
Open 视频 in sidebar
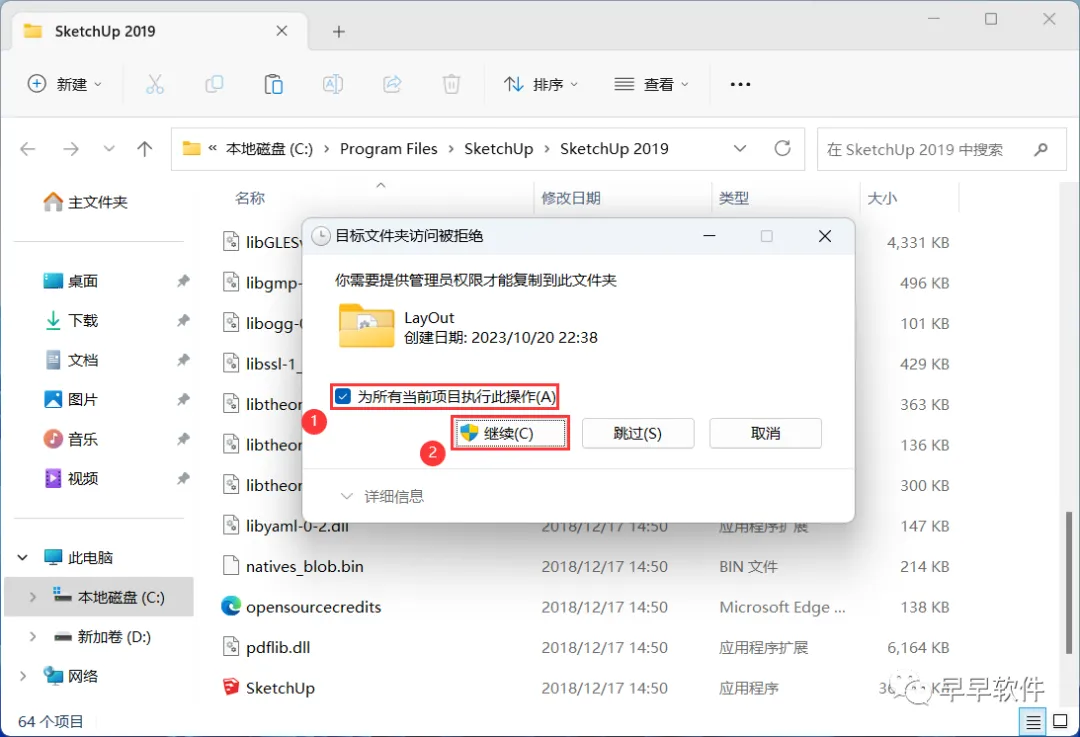pyautogui.click(x=71, y=478)
